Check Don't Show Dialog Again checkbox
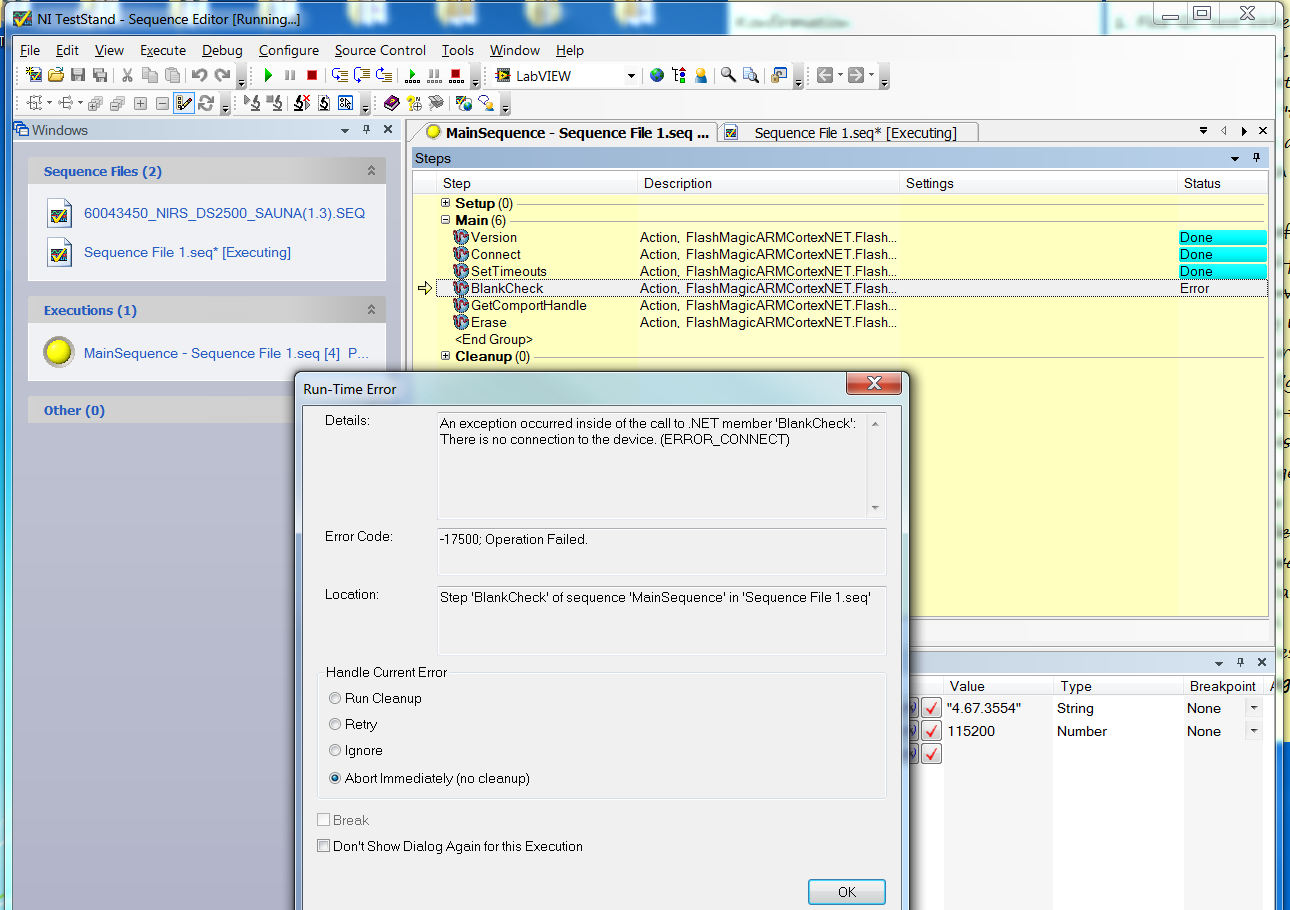 click(x=323, y=846)
